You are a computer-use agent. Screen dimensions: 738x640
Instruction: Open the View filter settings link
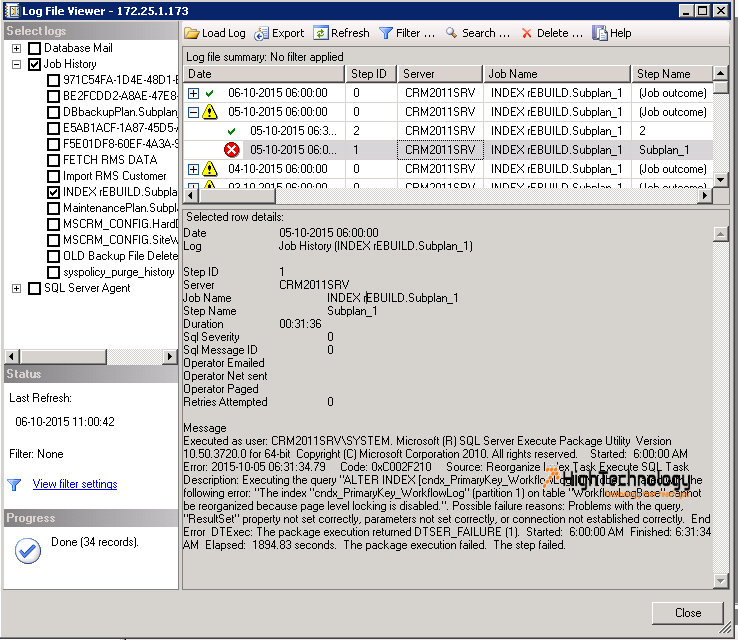tap(75, 484)
